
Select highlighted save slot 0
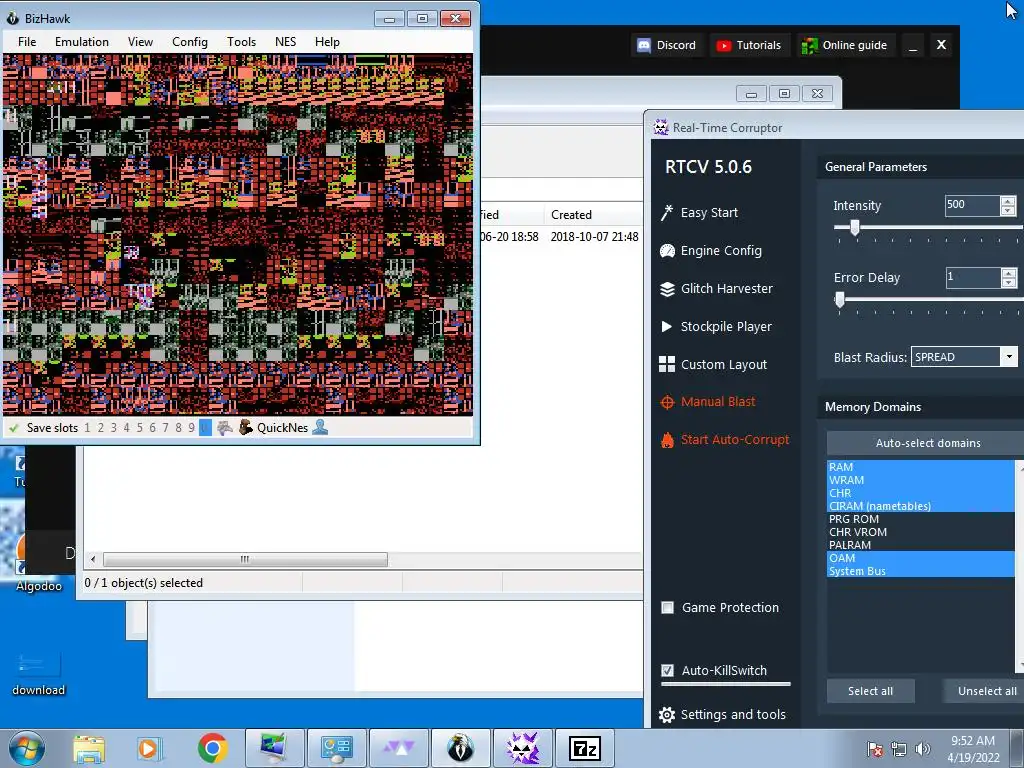(x=205, y=428)
